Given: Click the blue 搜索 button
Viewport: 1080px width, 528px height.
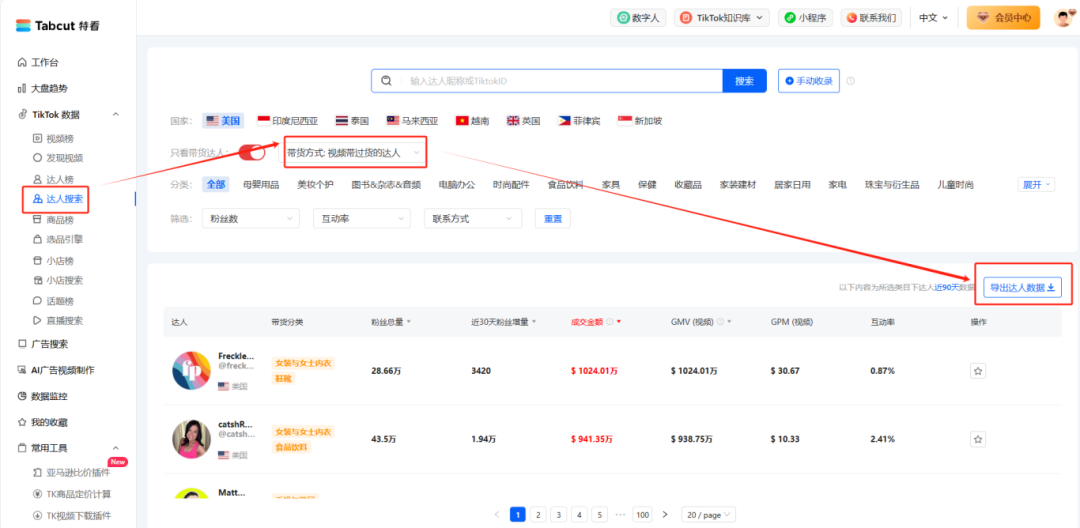Looking at the screenshot, I should click(744, 81).
